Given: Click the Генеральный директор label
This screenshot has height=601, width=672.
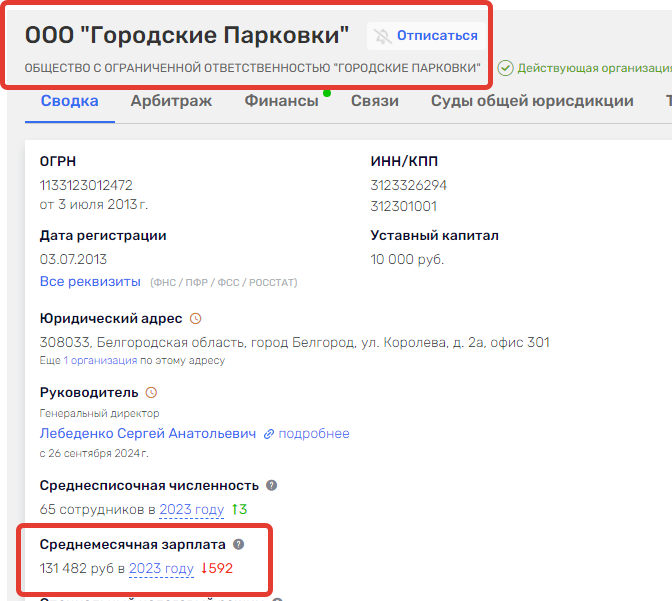Looking at the screenshot, I should tap(99, 414).
